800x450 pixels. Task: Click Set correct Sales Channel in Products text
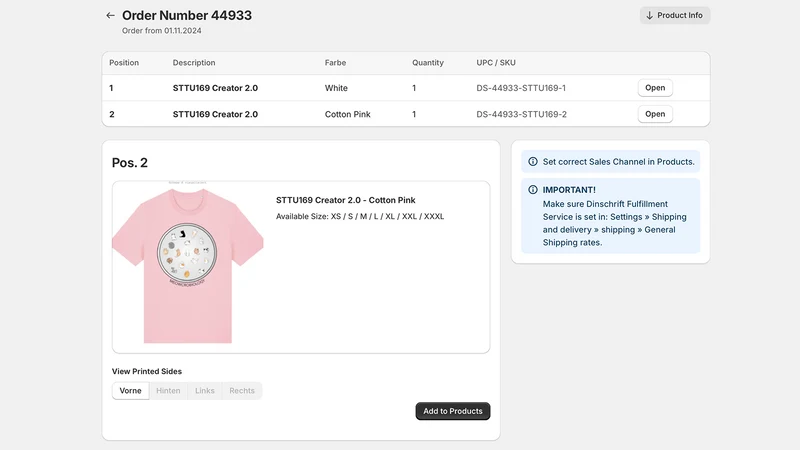click(x=618, y=162)
